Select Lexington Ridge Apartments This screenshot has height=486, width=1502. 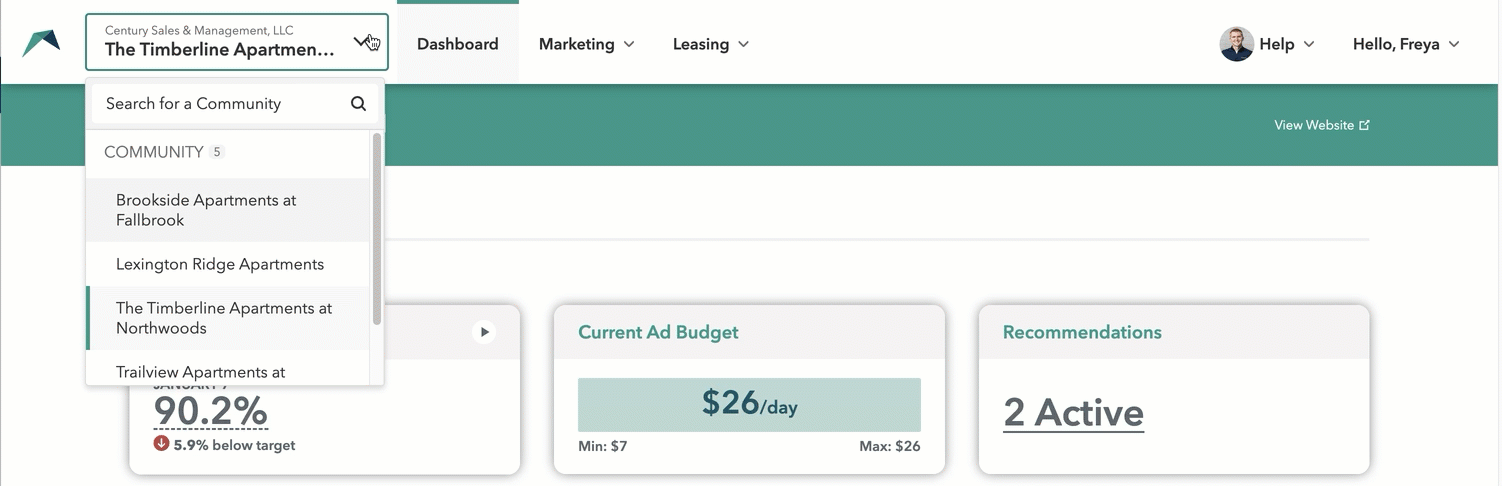(220, 265)
